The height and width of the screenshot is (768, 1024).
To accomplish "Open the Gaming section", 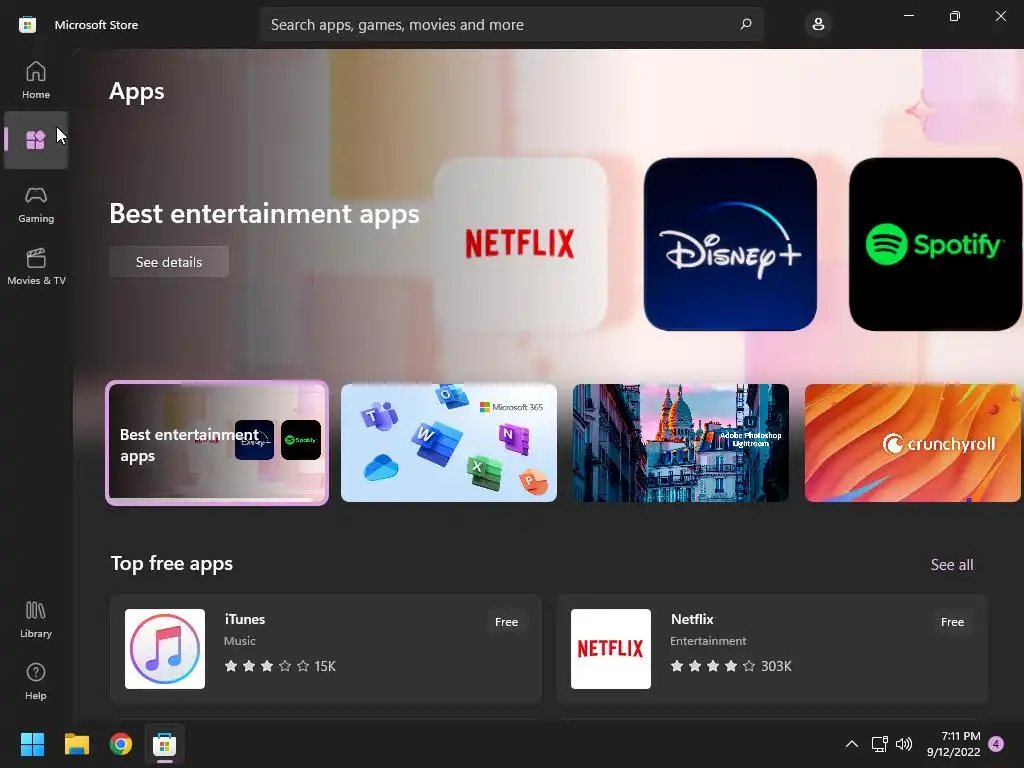I will coord(36,205).
